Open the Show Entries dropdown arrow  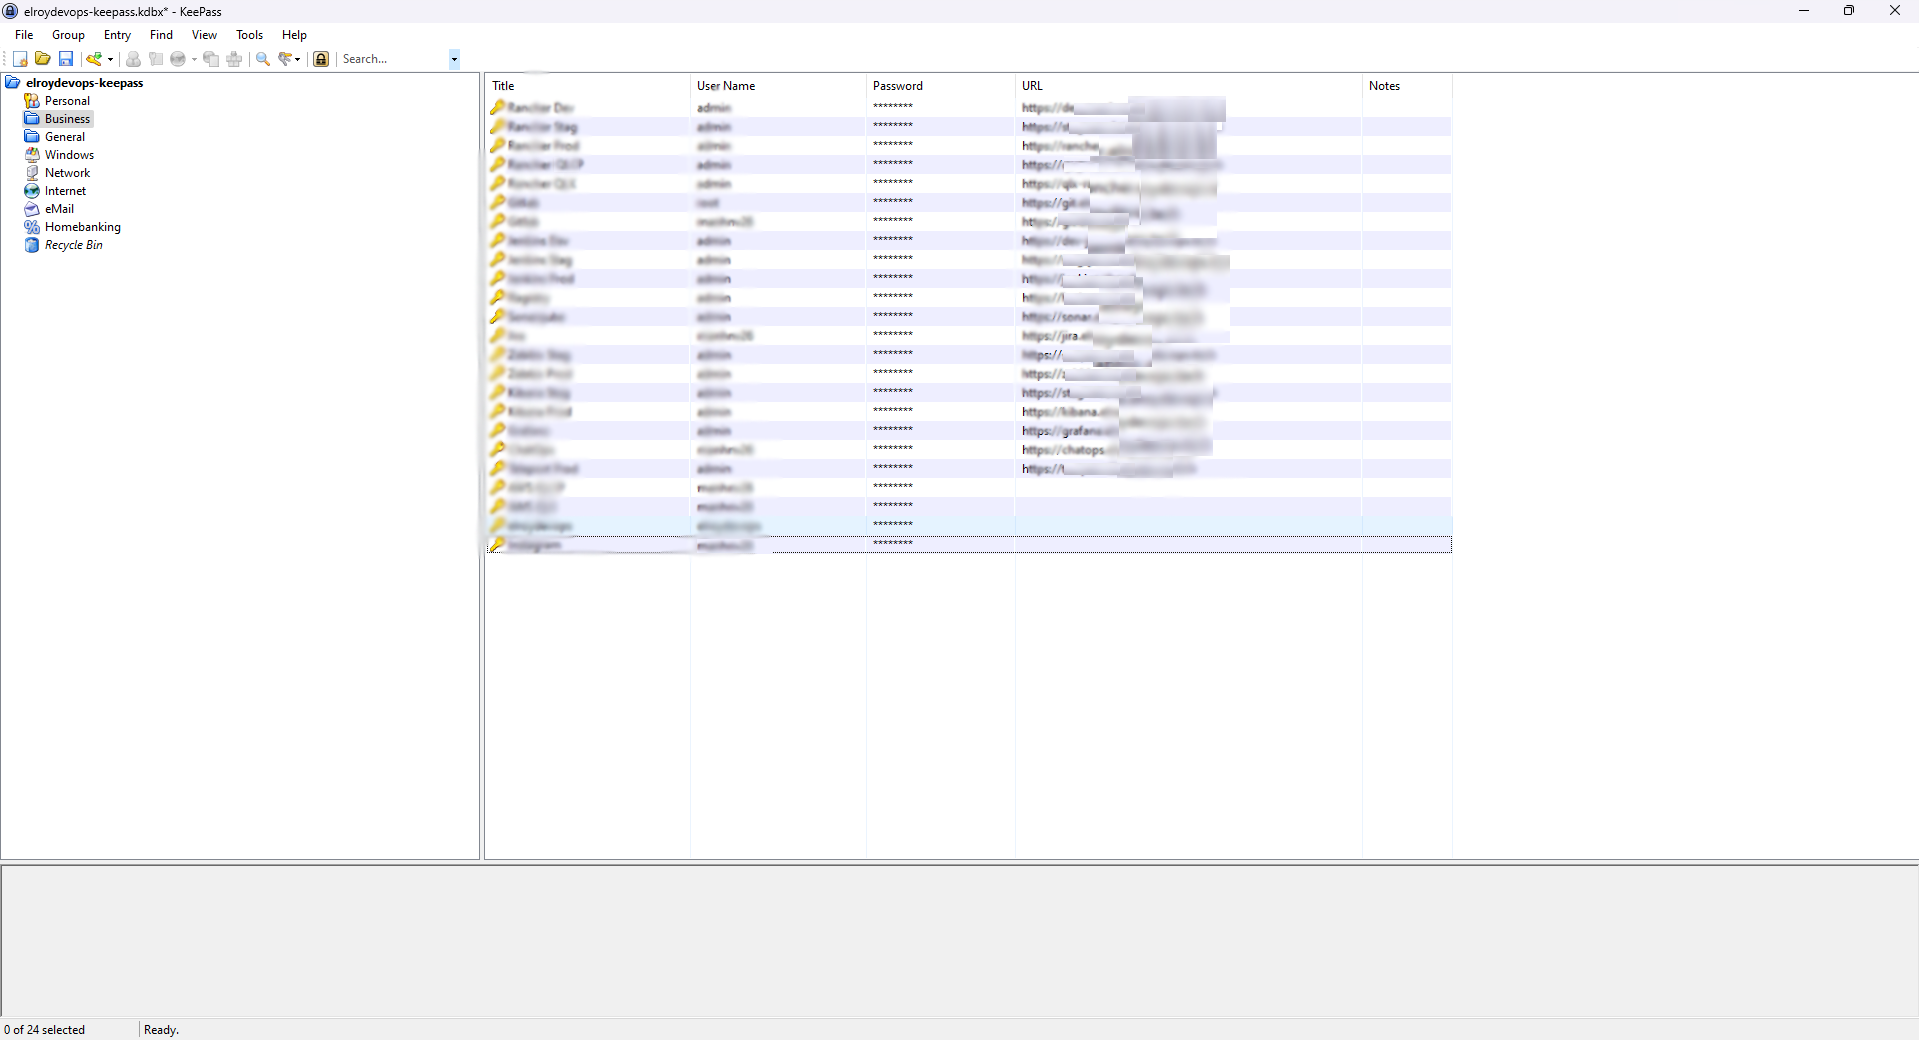coord(298,59)
